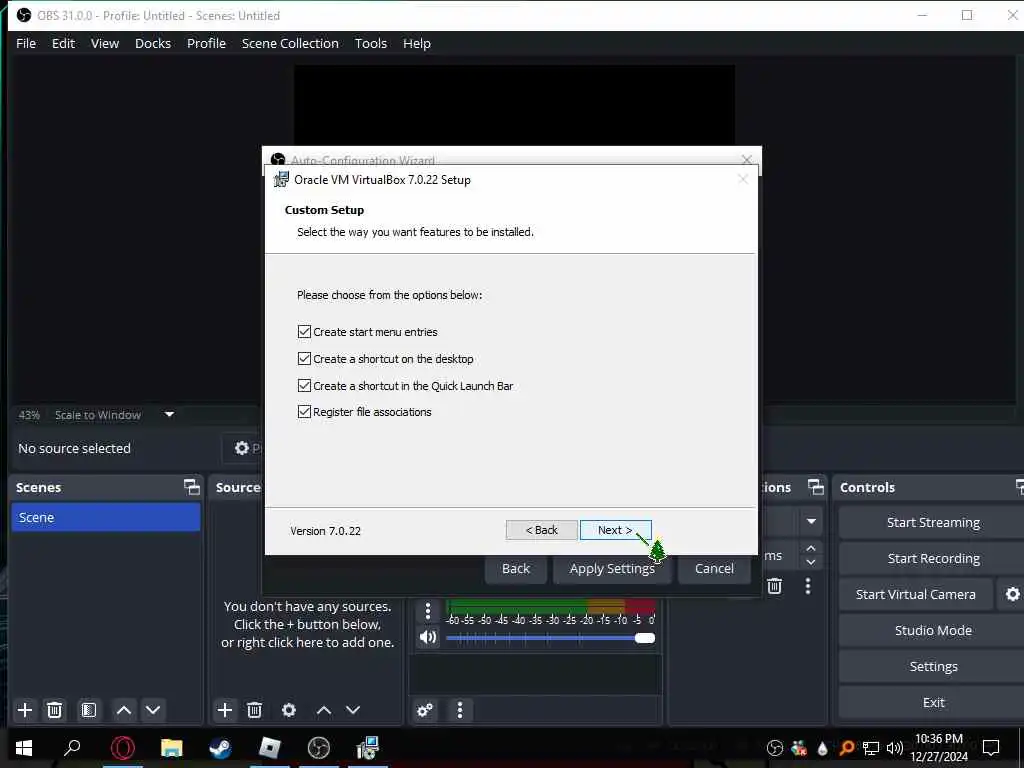This screenshot has width=1024, height=768.
Task: Open Steam from taskbar
Action: click(x=220, y=748)
